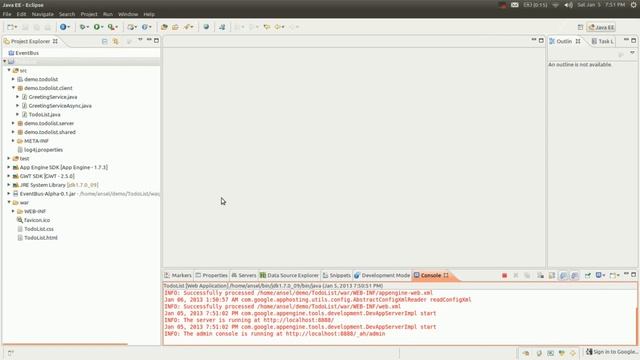Collapse the war folder
The image size is (640, 360).
pos(9,202)
